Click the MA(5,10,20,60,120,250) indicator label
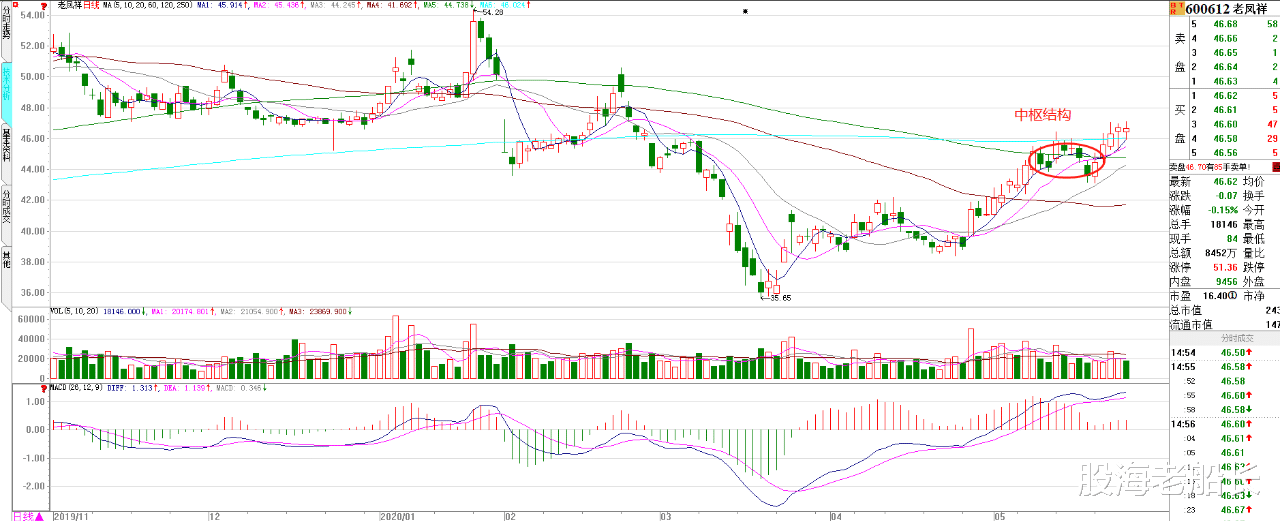This screenshot has height=521, width=1280. click(147, 5)
